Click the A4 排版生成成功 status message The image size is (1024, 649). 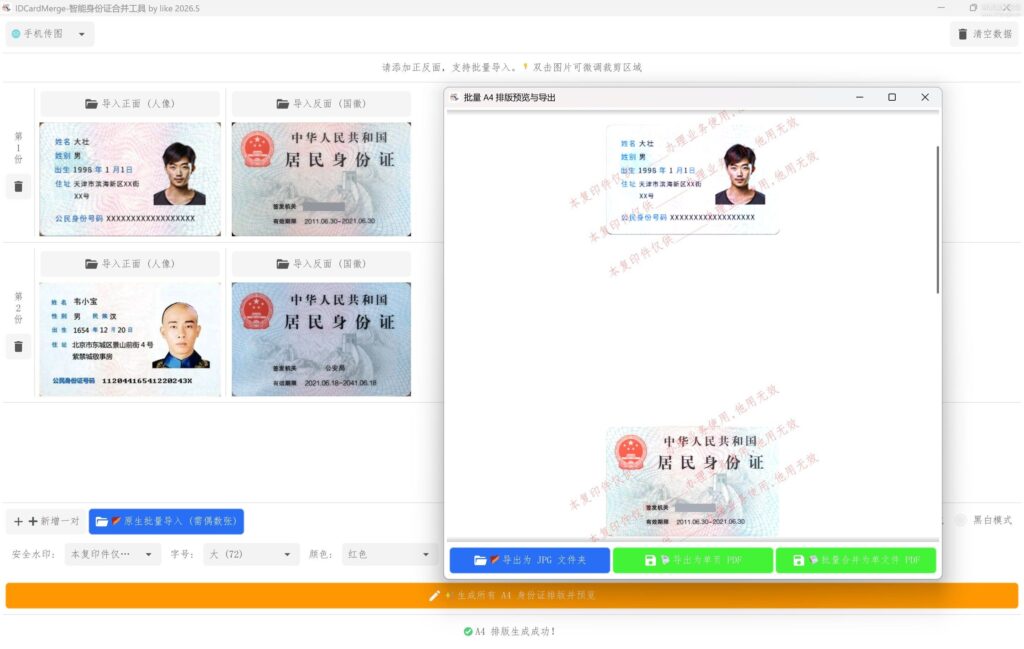pos(509,631)
